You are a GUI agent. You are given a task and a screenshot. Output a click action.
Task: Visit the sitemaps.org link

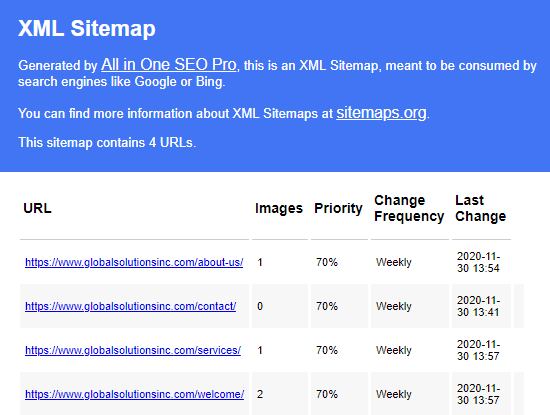pos(381,113)
